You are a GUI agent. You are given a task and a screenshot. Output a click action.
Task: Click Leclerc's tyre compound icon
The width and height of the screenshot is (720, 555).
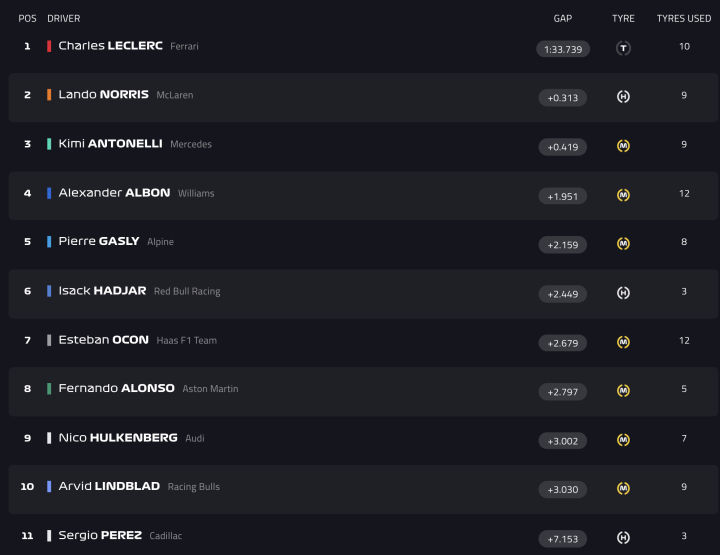[x=623, y=48]
